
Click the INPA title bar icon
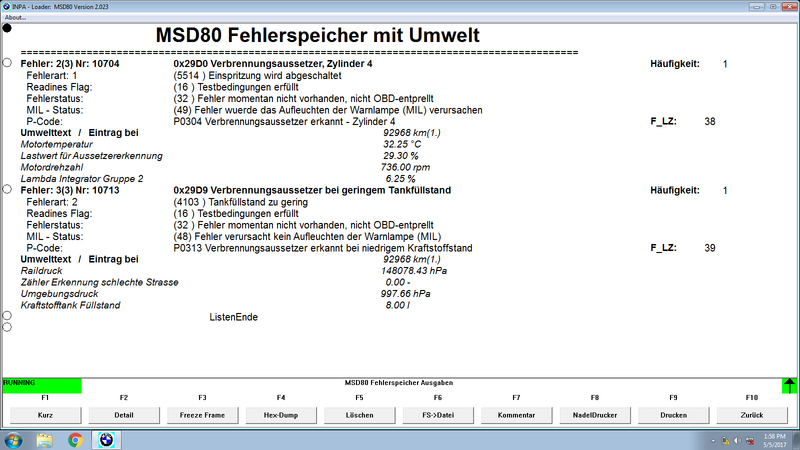(6, 6)
